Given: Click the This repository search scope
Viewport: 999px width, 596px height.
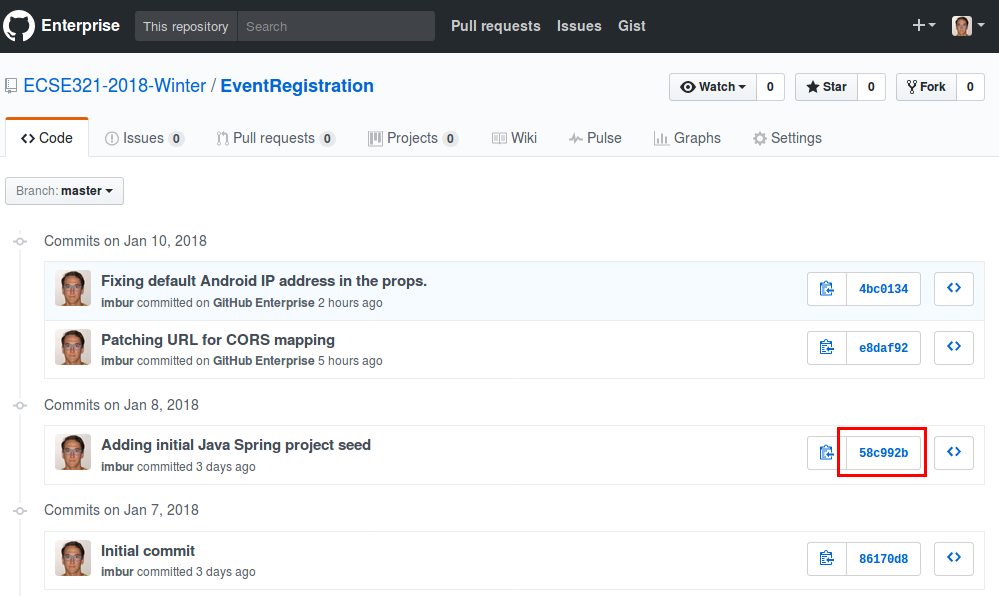Looking at the screenshot, I should (186, 26).
